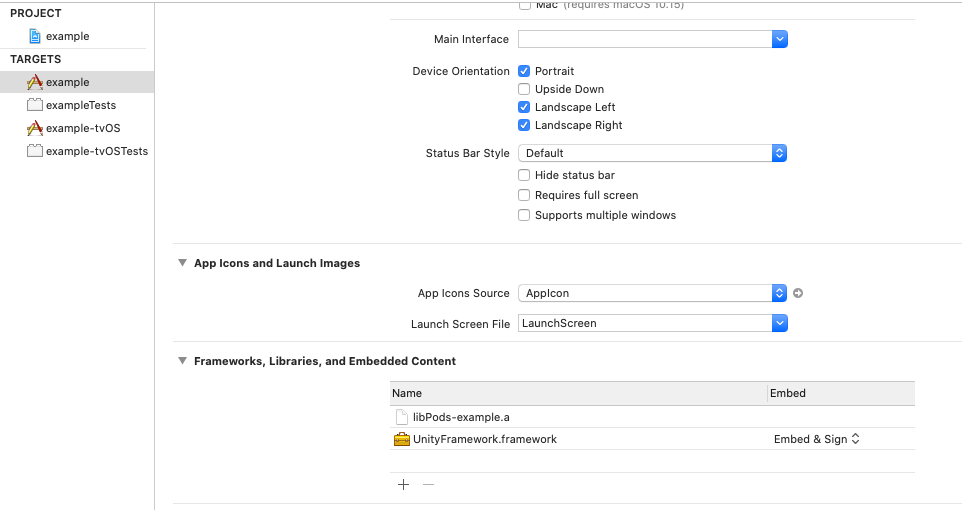Image resolution: width=962 pixels, height=510 pixels.
Task: Click the exampleTests target bundle icon
Action: pos(35,105)
